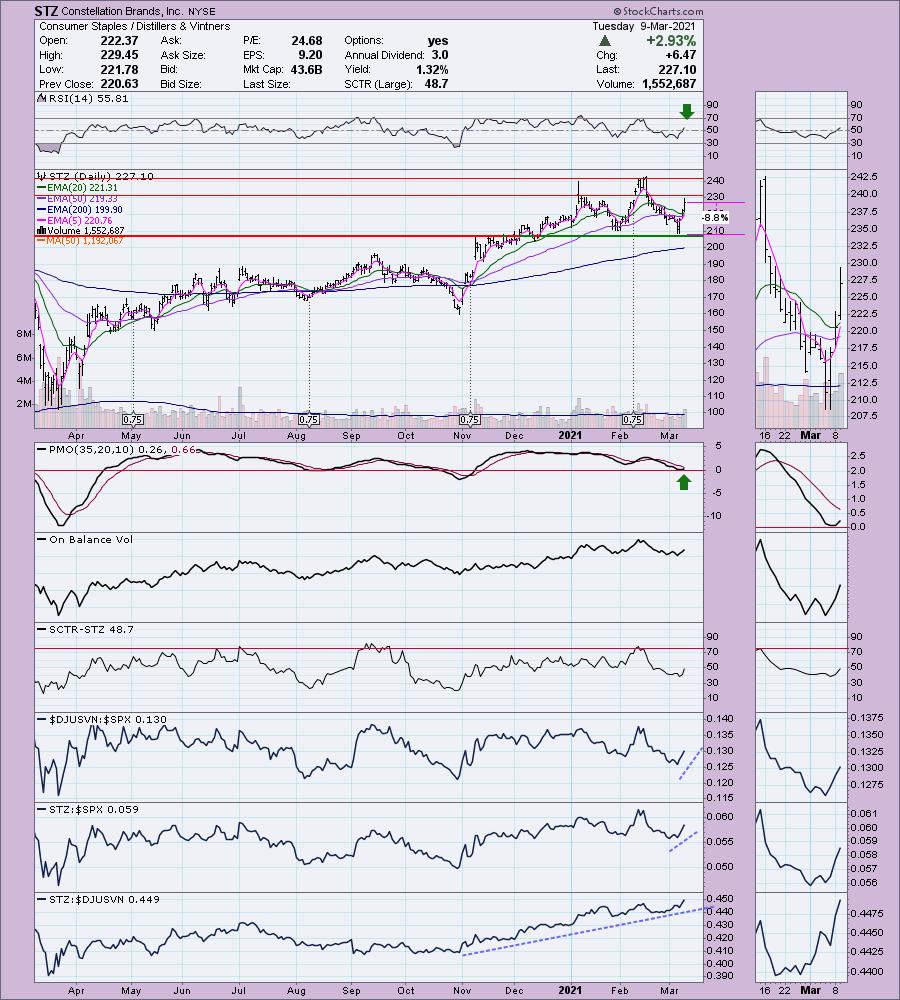
Task: Click the small chart icon beside RSI(14)
Action: tap(42, 98)
